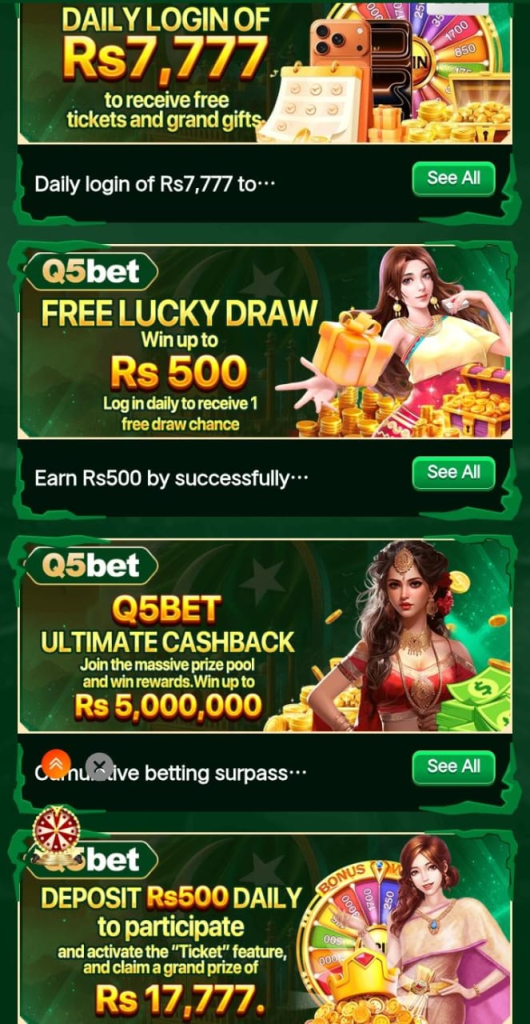Image resolution: width=530 pixels, height=1024 pixels.
Task: Click the 'Earn Rs500 by successfully…' text
Action: coord(171,479)
